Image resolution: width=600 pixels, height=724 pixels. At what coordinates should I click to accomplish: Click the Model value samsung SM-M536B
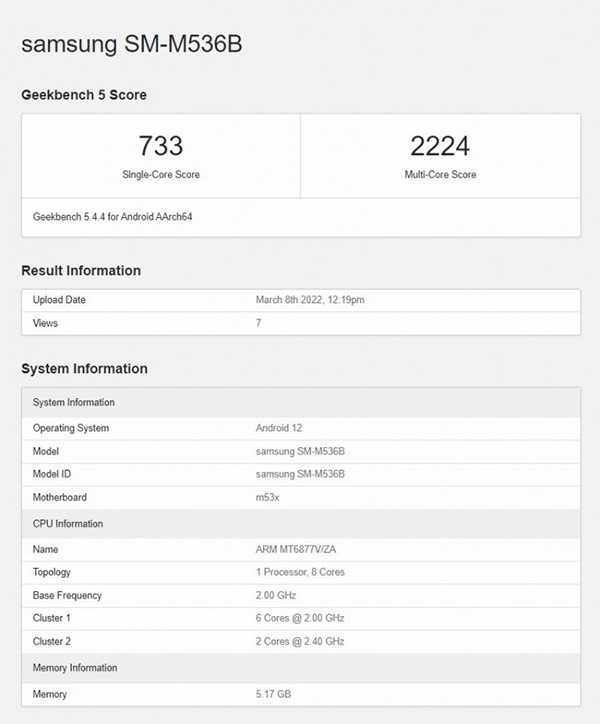[x=301, y=451]
